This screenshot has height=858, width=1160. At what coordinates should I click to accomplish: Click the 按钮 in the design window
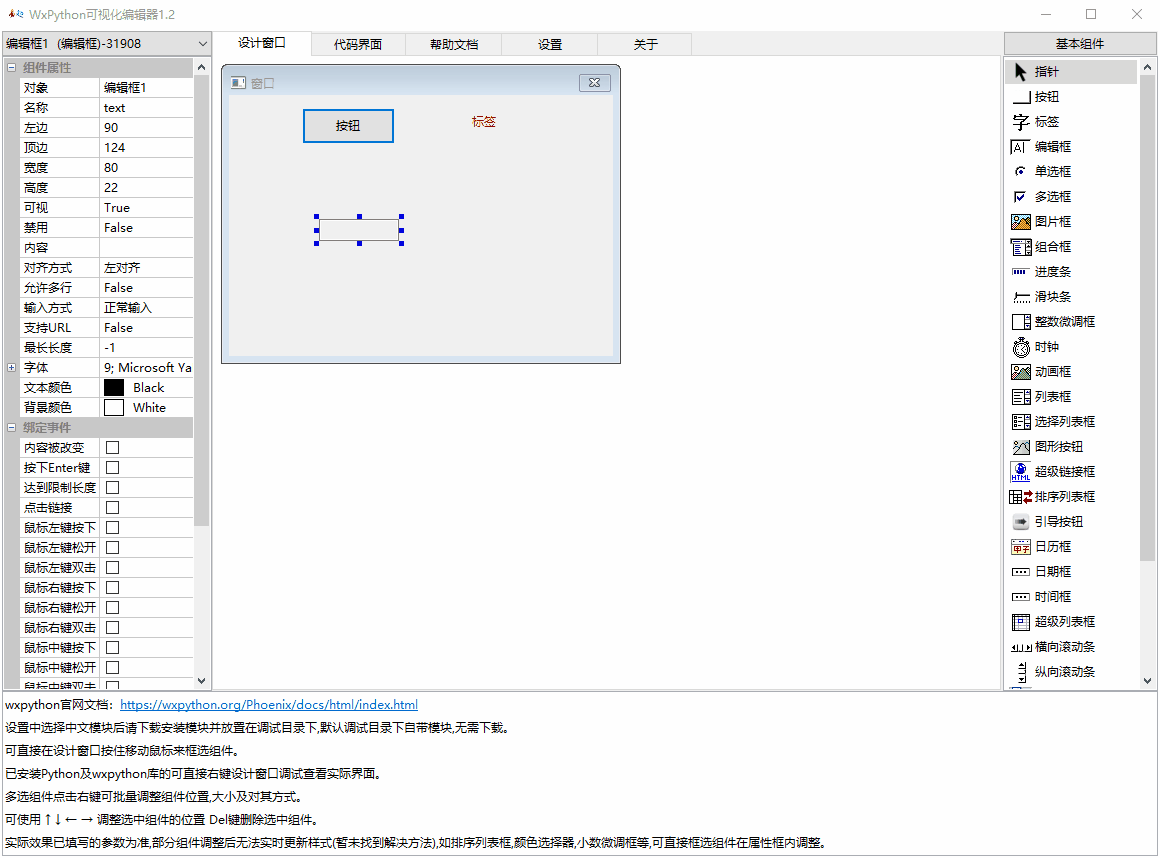point(348,126)
